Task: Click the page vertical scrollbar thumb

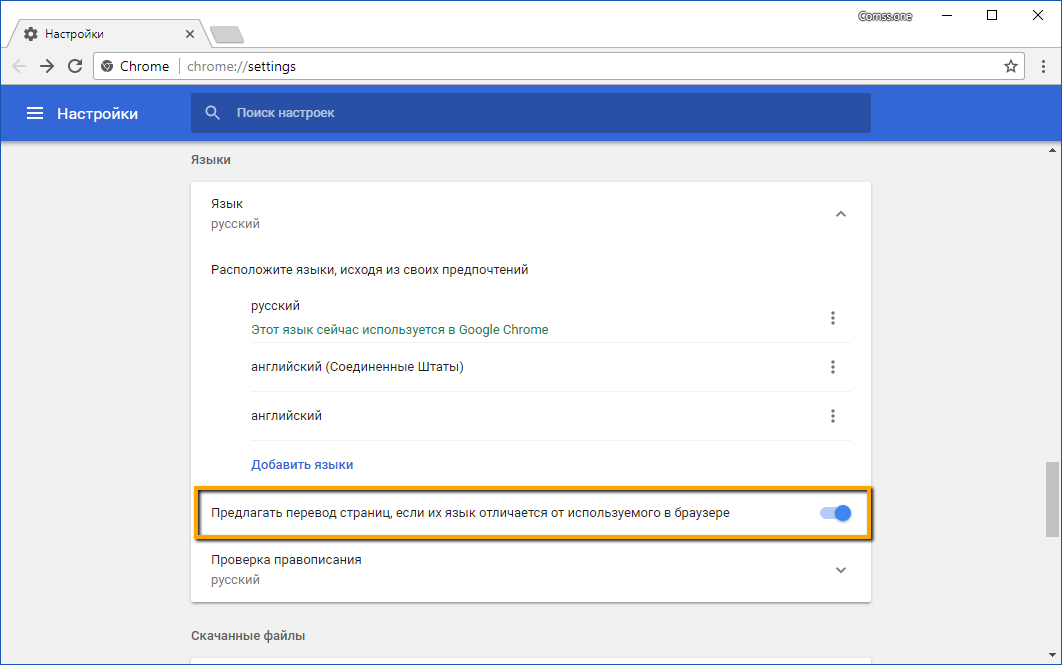Action: 1053,500
